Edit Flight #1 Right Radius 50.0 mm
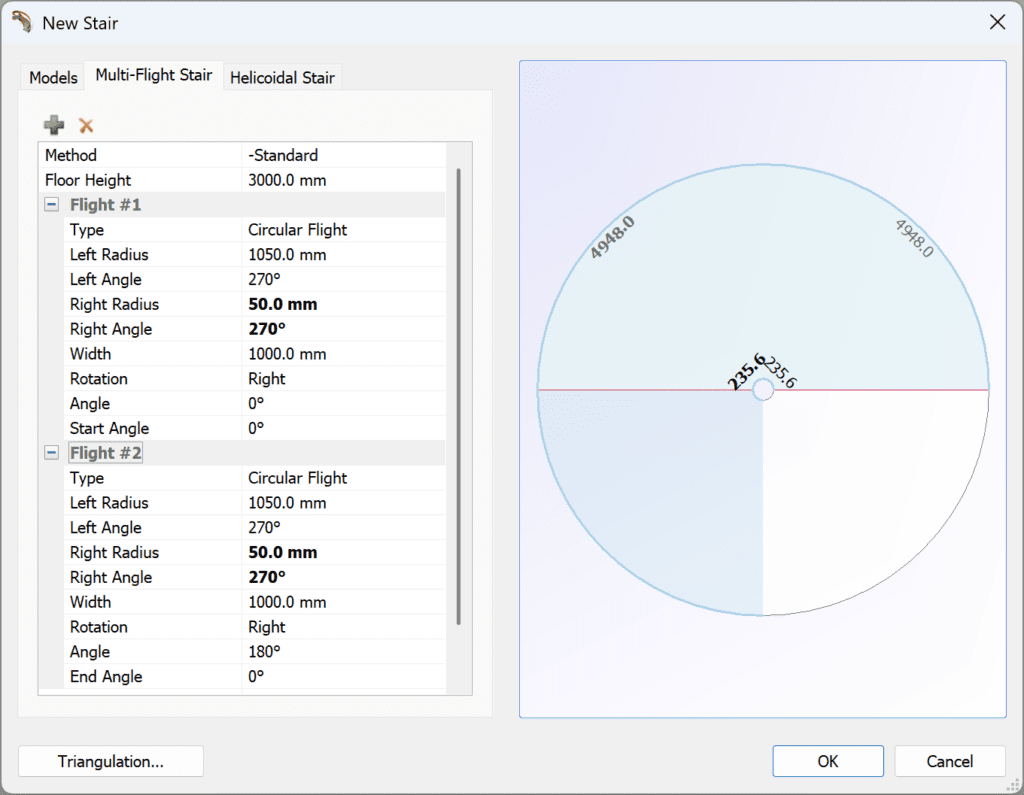The image size is (1024, 795). (344, 304)
